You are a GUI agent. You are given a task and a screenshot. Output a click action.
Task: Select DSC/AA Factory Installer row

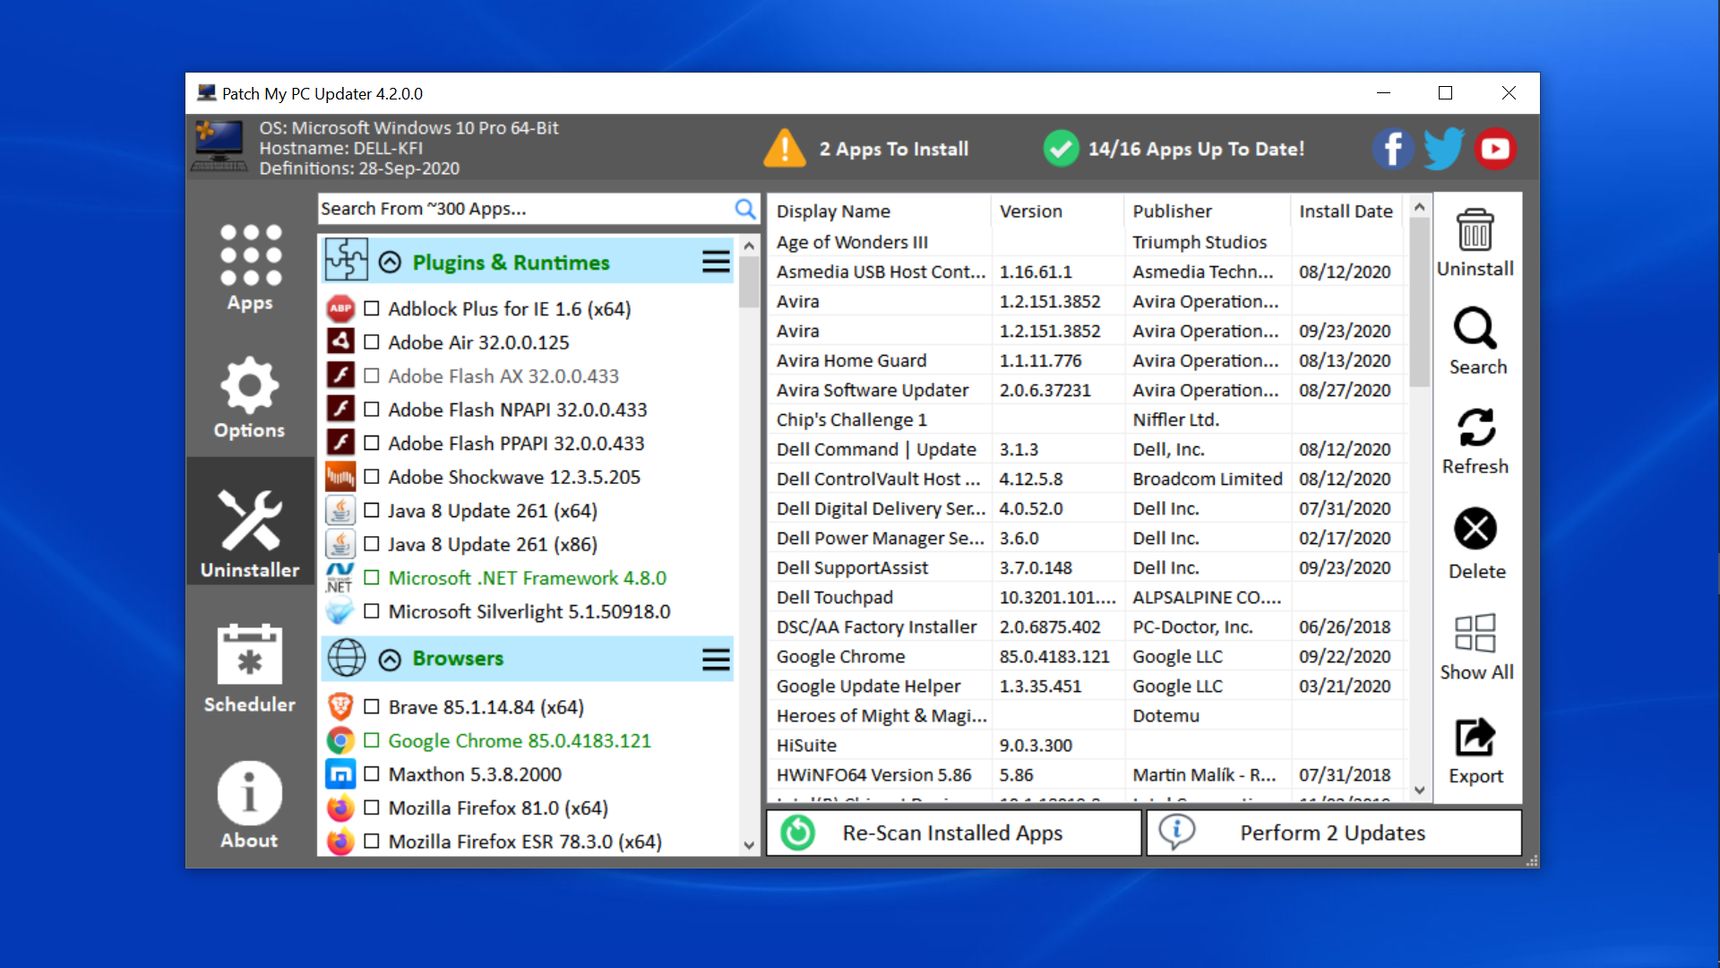click(1087, 627)
